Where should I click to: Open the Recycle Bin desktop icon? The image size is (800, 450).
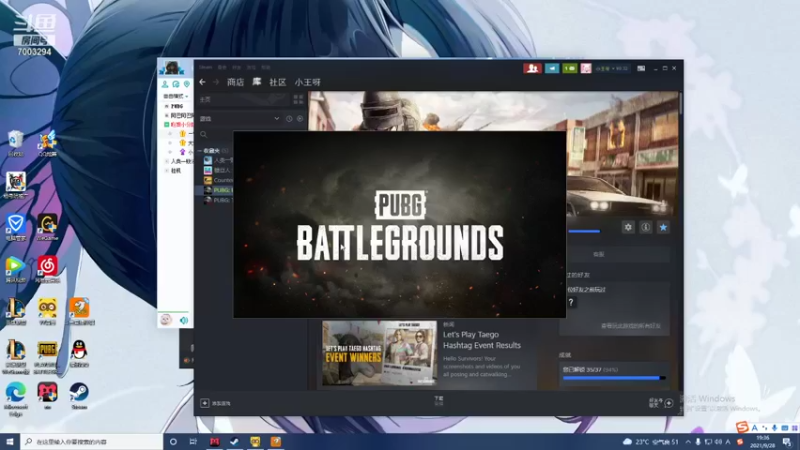(15, 143)
